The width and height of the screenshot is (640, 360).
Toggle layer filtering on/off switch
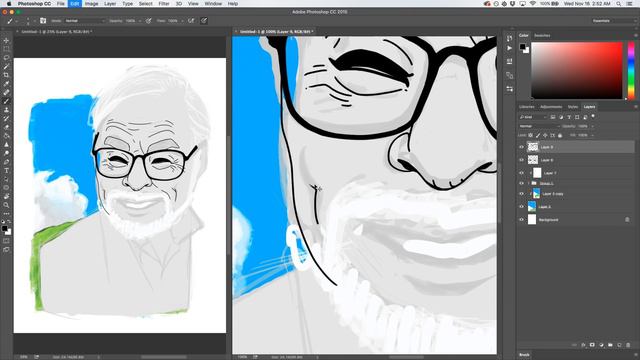(593, 116)
